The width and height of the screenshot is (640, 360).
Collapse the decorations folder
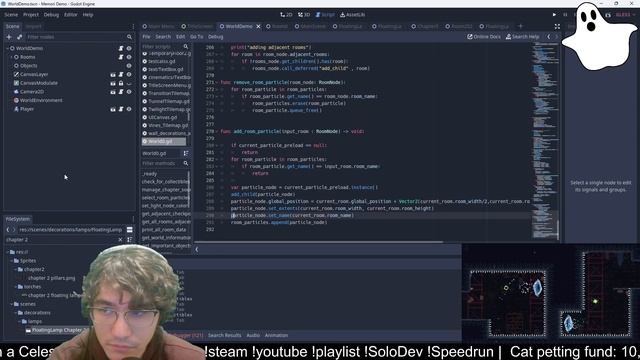tap(16, 313)
